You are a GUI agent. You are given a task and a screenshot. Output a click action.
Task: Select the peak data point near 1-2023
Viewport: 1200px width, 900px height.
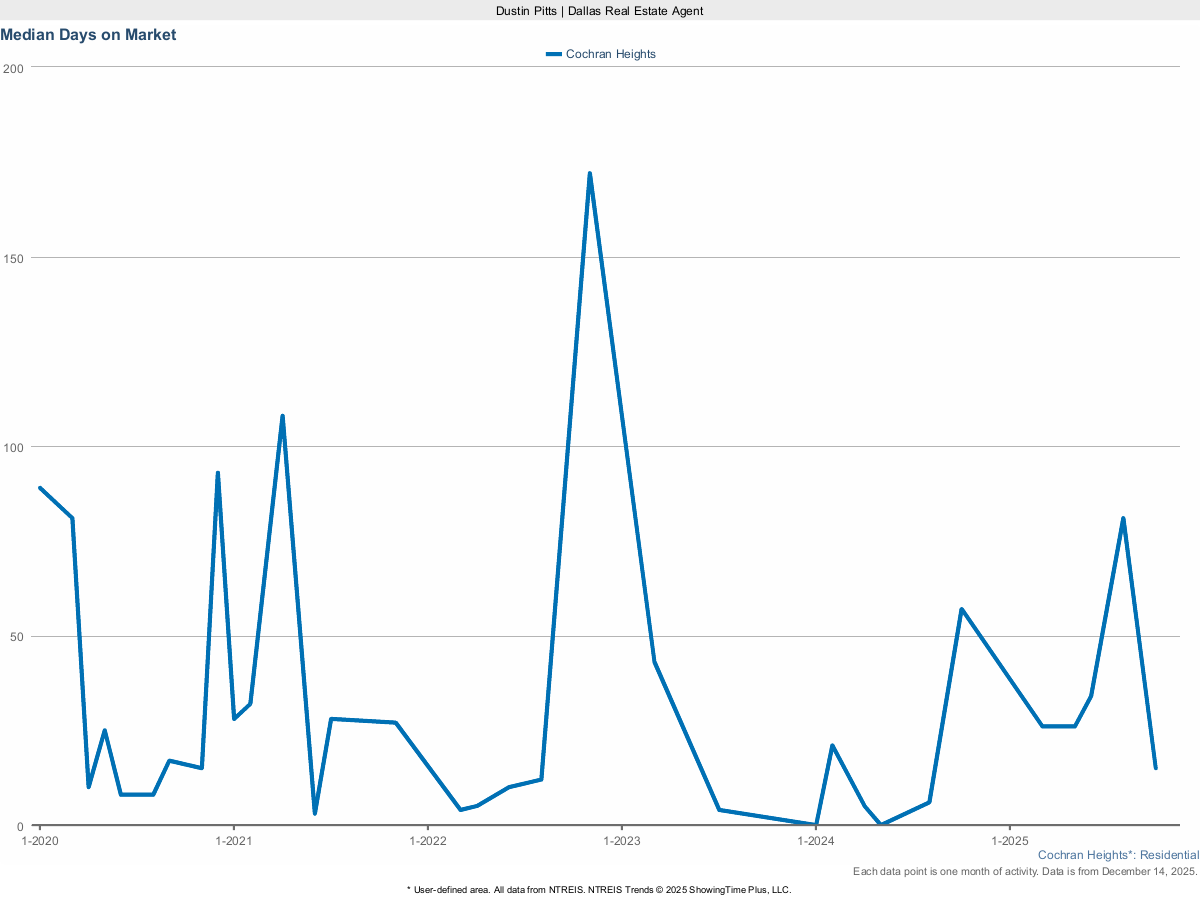tap(590, 172)
